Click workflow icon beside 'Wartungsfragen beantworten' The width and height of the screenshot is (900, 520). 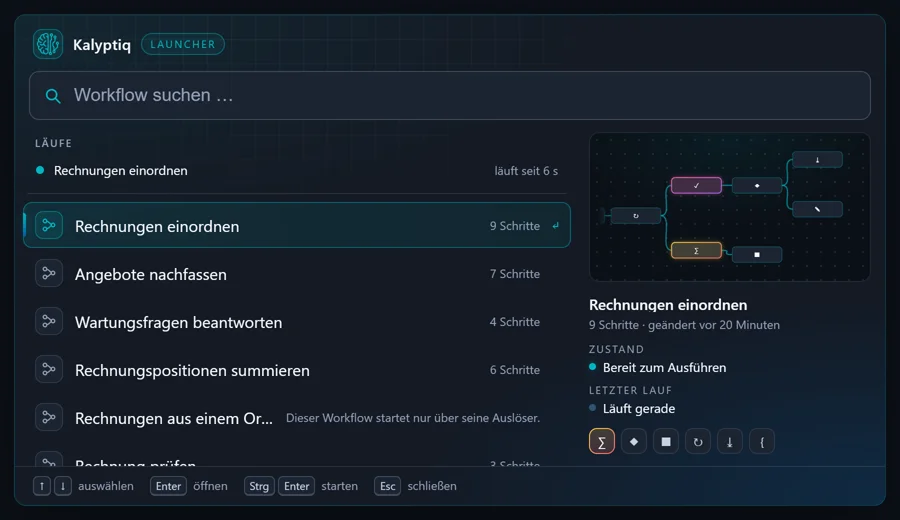pyautogui.click(x=49, y=321)
